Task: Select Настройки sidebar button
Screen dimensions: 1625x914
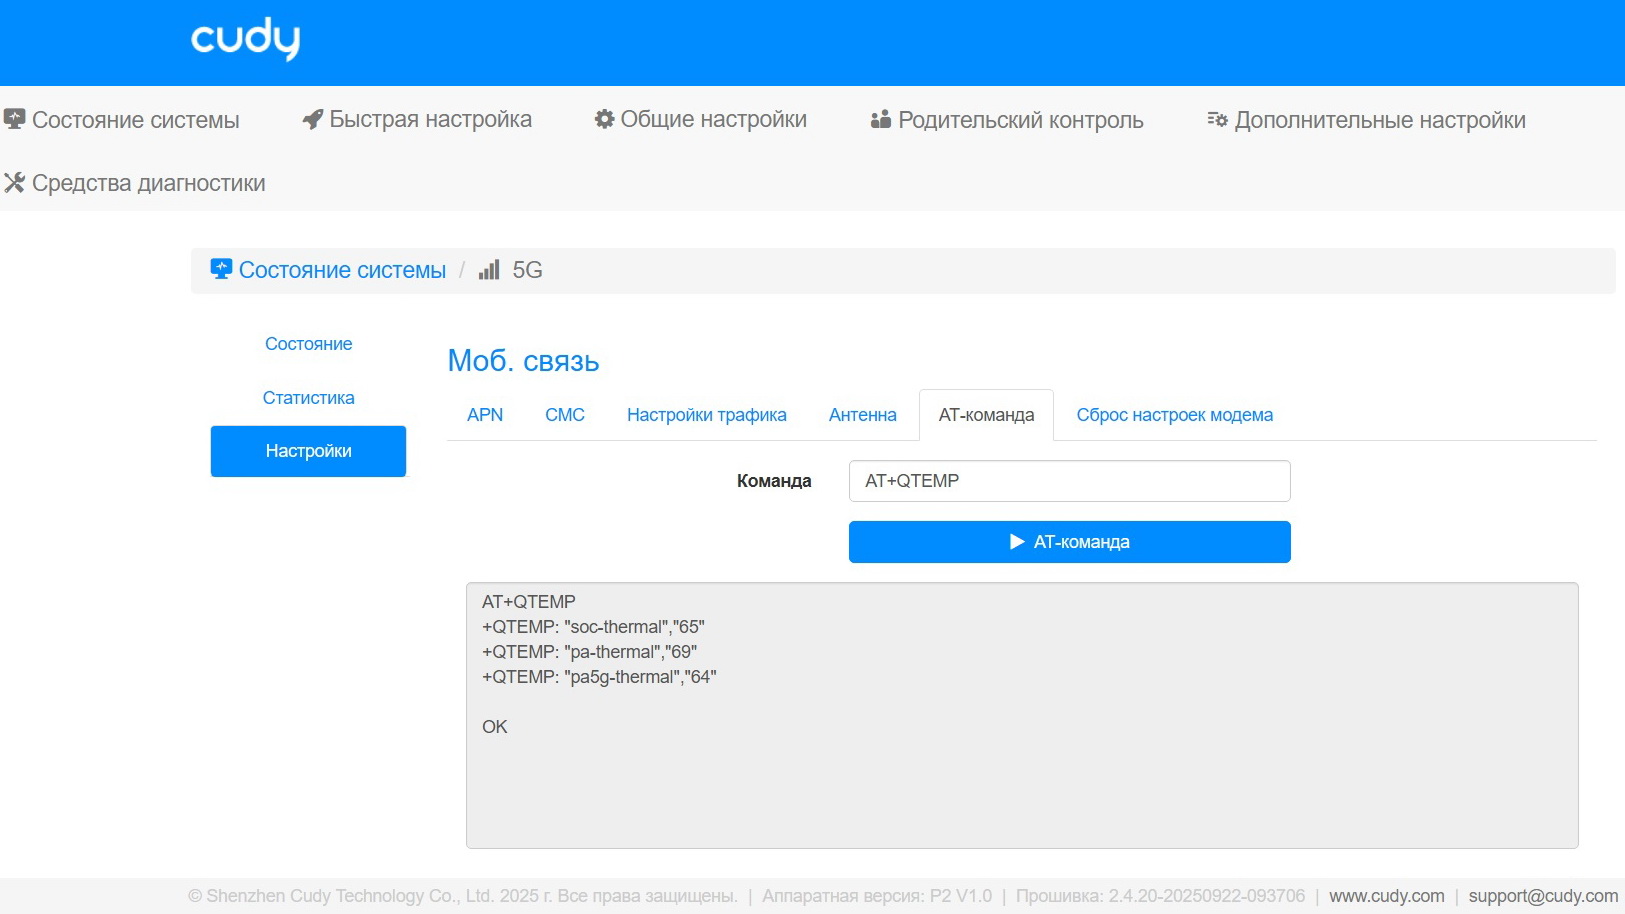Action: click(308, 451)
